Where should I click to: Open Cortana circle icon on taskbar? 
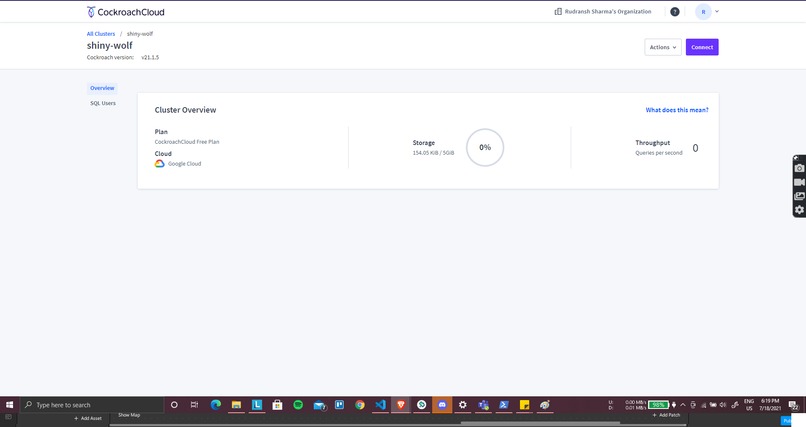(x=174, y=405)
